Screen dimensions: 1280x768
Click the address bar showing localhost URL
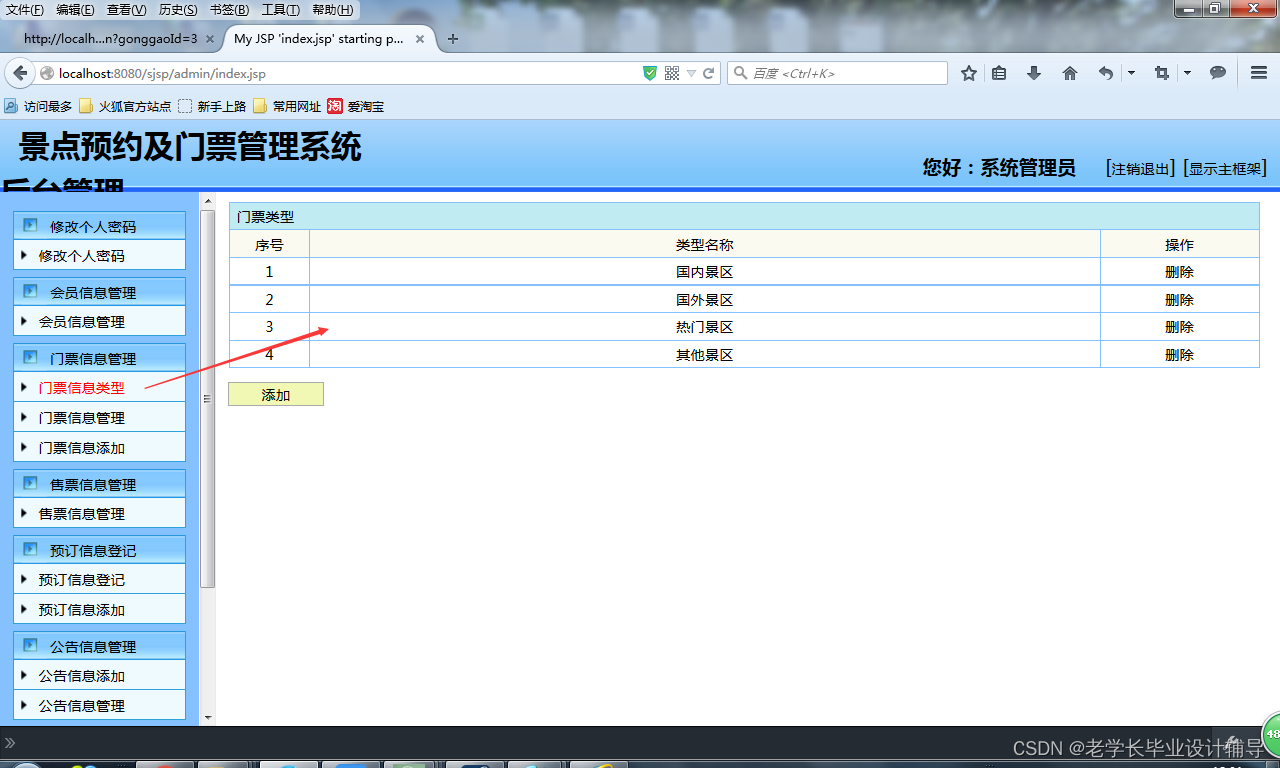300,72
